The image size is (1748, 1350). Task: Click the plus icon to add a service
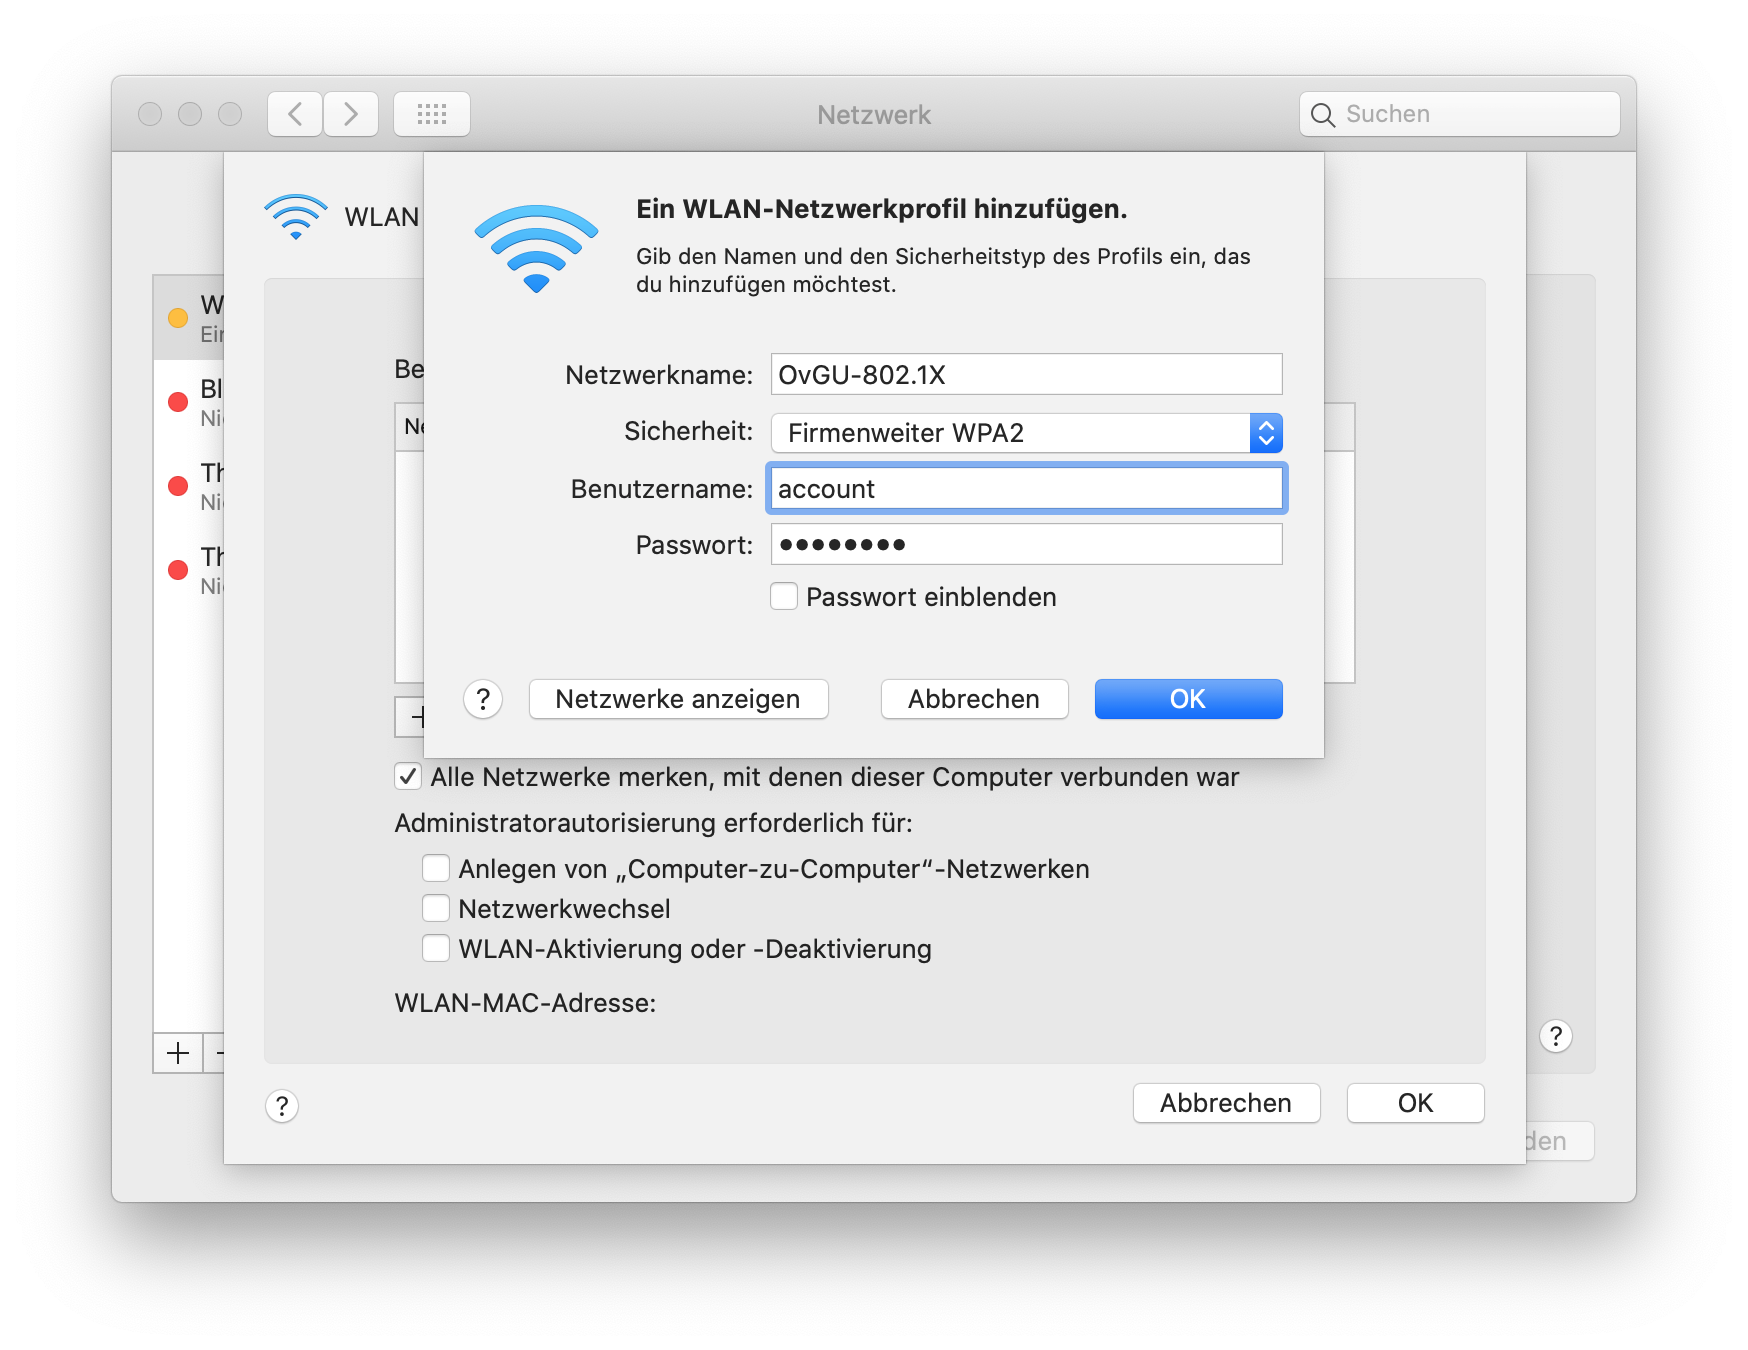click(x=178, y=1053)
